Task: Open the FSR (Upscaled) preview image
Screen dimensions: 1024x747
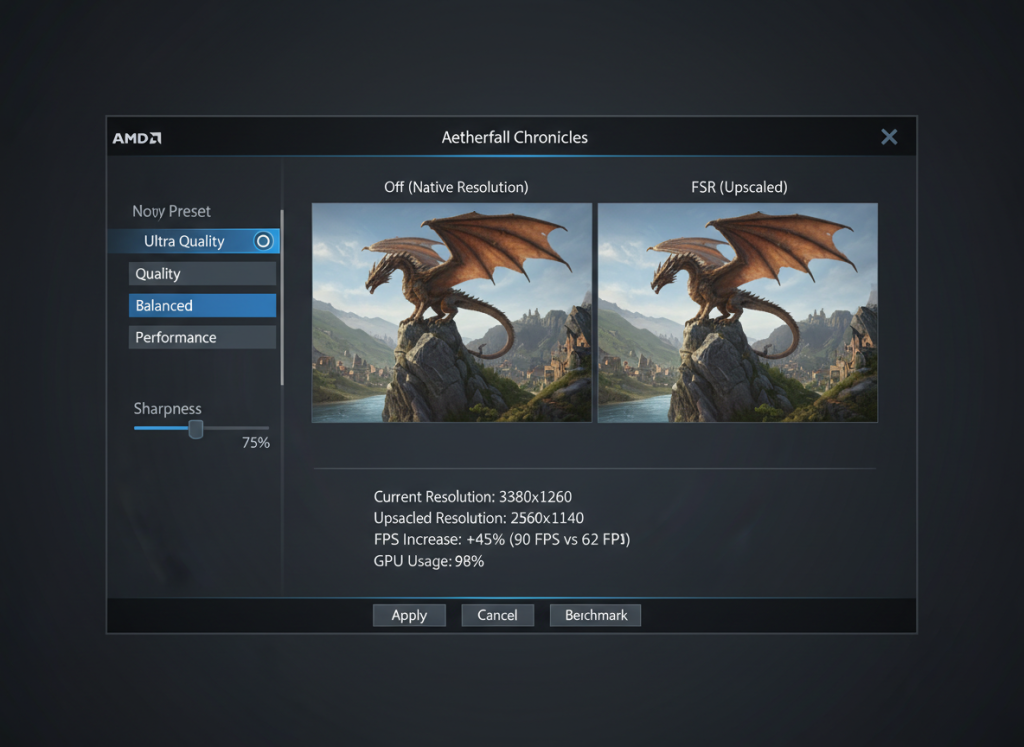Action: 738,313
